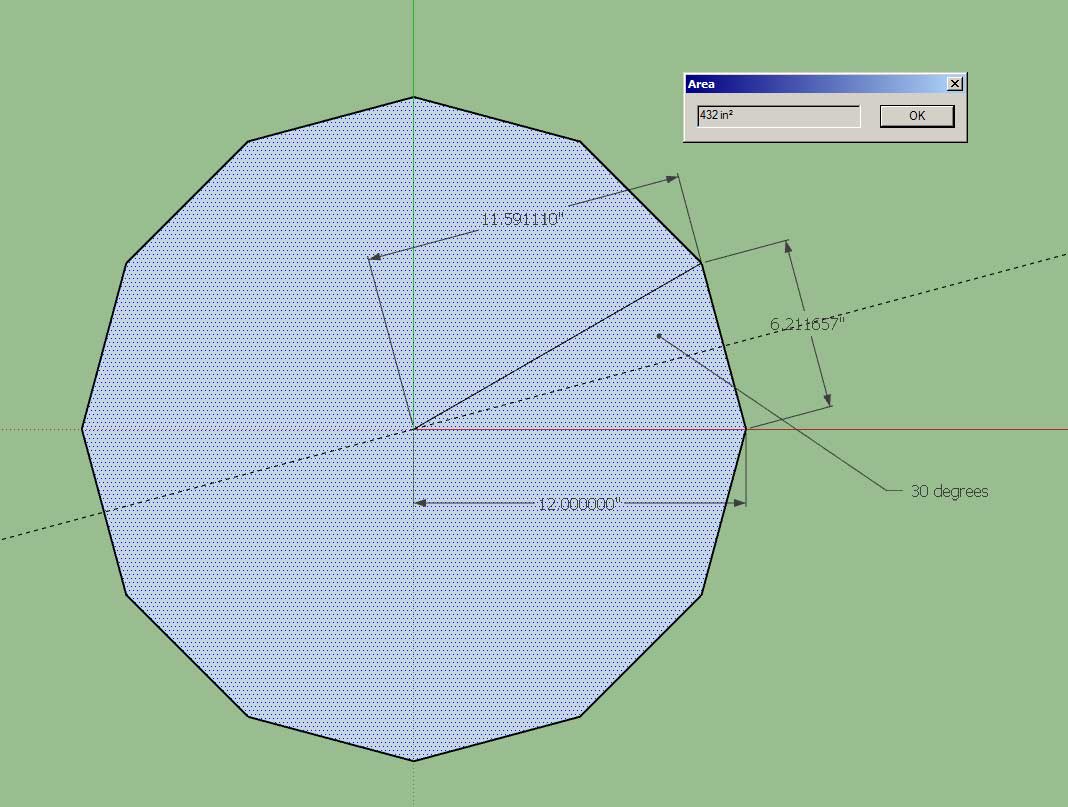The image size is (1068, 807).
Task: Click the 432 in² area value field
Action: (x=778, y=116)
